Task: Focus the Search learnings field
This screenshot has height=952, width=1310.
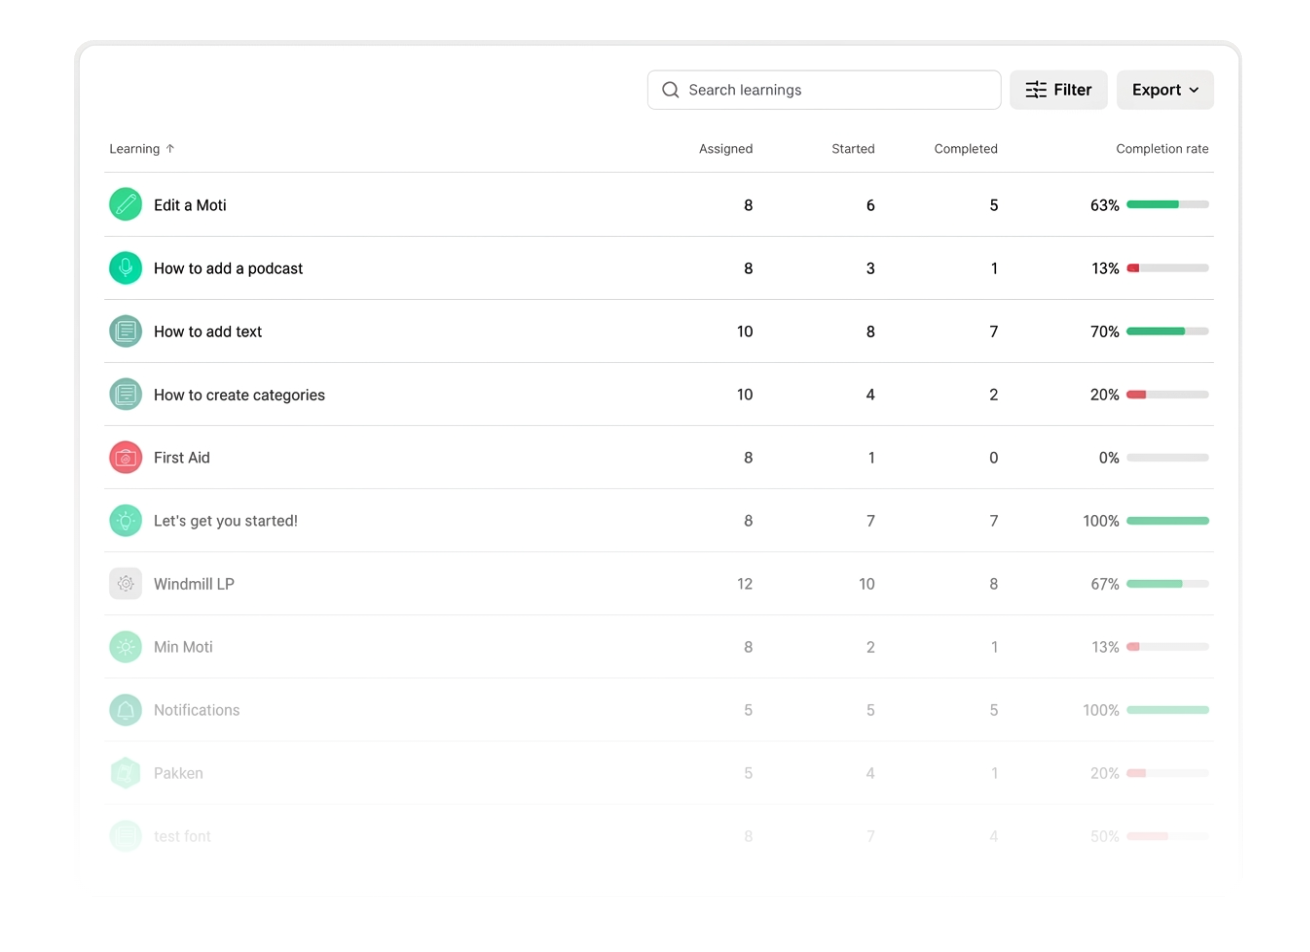Action: pyautogui.click(x=824, y=90)
